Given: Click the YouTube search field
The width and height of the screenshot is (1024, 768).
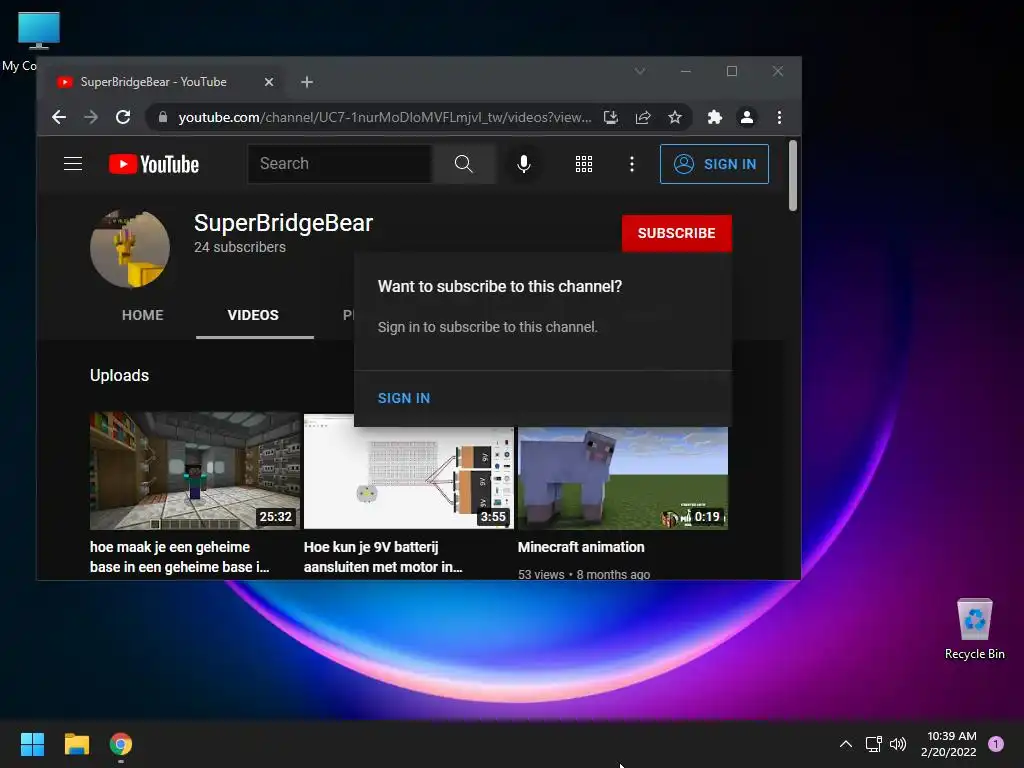Looking at the screenshot, I should 340,163.
